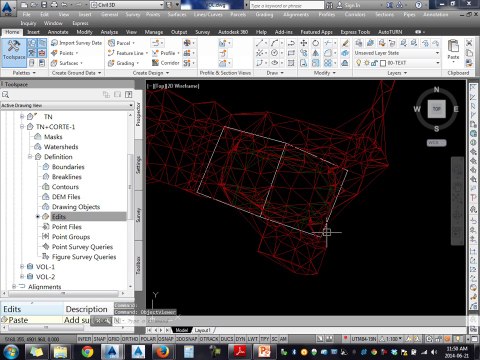
Task: Expand the Create Ground Data panel
Action: tap(76, 73)
